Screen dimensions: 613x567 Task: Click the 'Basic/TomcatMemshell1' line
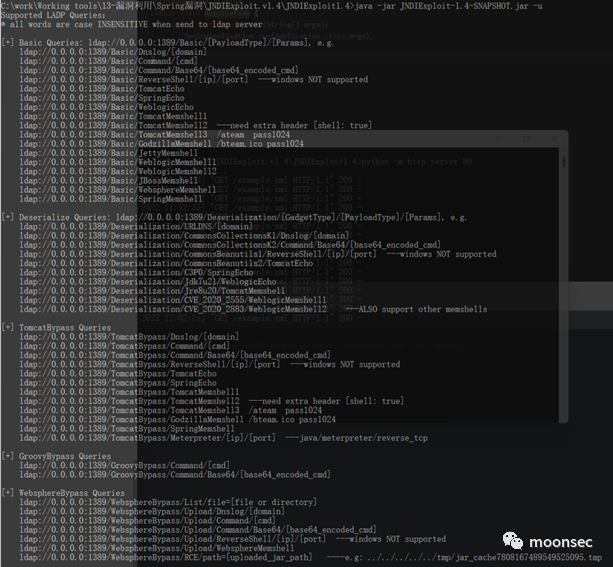[113, 116]
